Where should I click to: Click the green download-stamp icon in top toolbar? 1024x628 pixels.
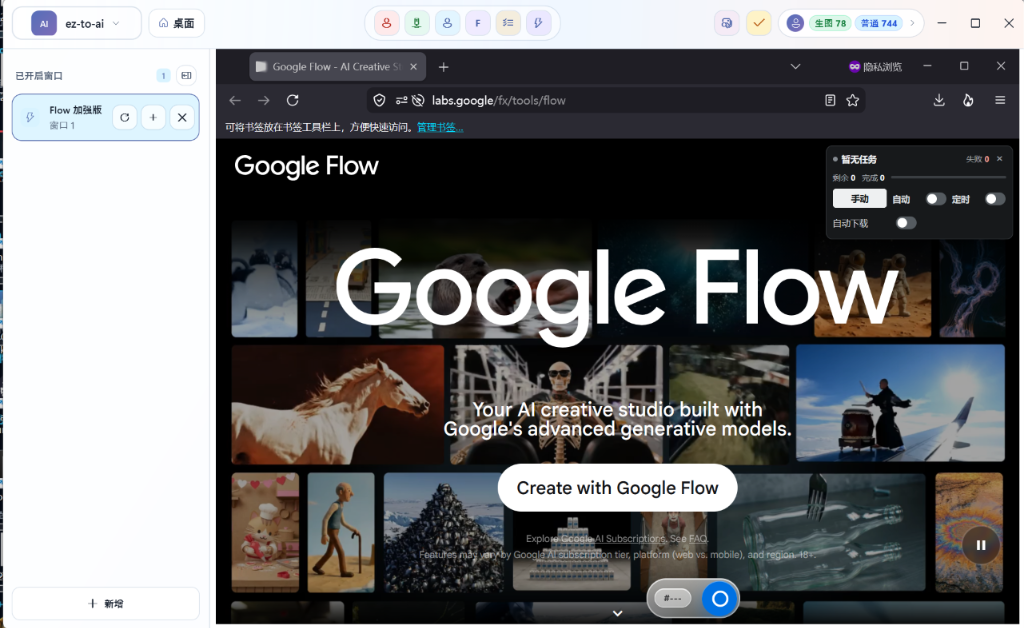coord(417,24)
